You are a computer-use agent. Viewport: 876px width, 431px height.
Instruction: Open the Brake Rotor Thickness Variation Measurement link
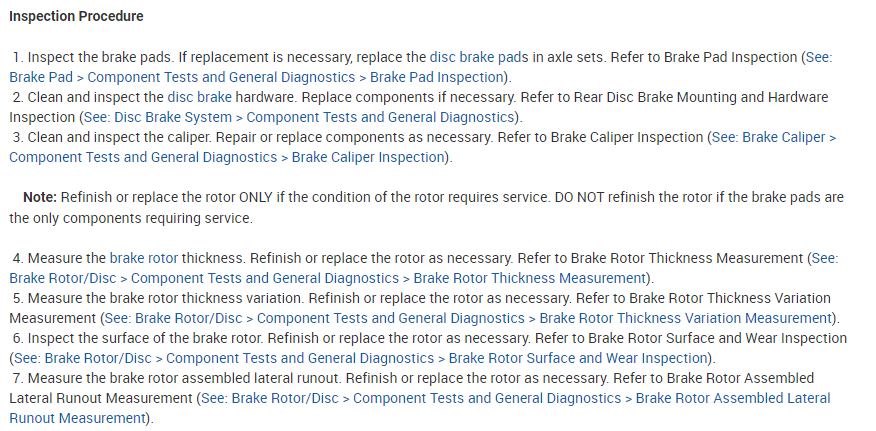coord(468,318)
